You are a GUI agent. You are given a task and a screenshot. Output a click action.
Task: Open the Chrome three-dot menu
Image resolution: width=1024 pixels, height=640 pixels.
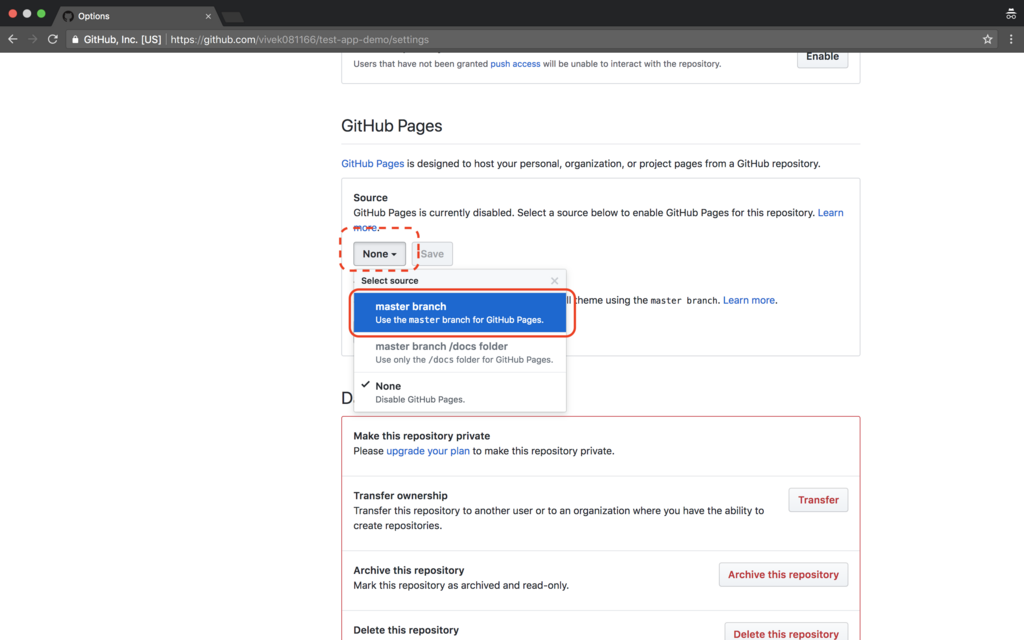coord(1011,39)
